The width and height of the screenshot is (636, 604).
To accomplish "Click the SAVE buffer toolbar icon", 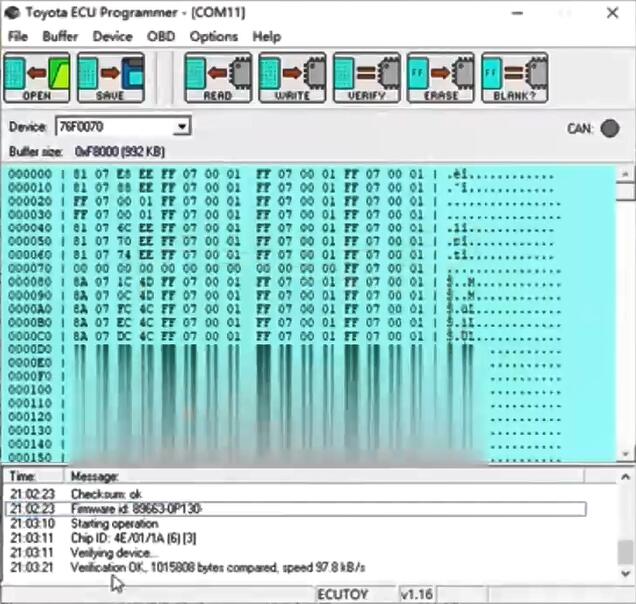I will pos(111,77).
